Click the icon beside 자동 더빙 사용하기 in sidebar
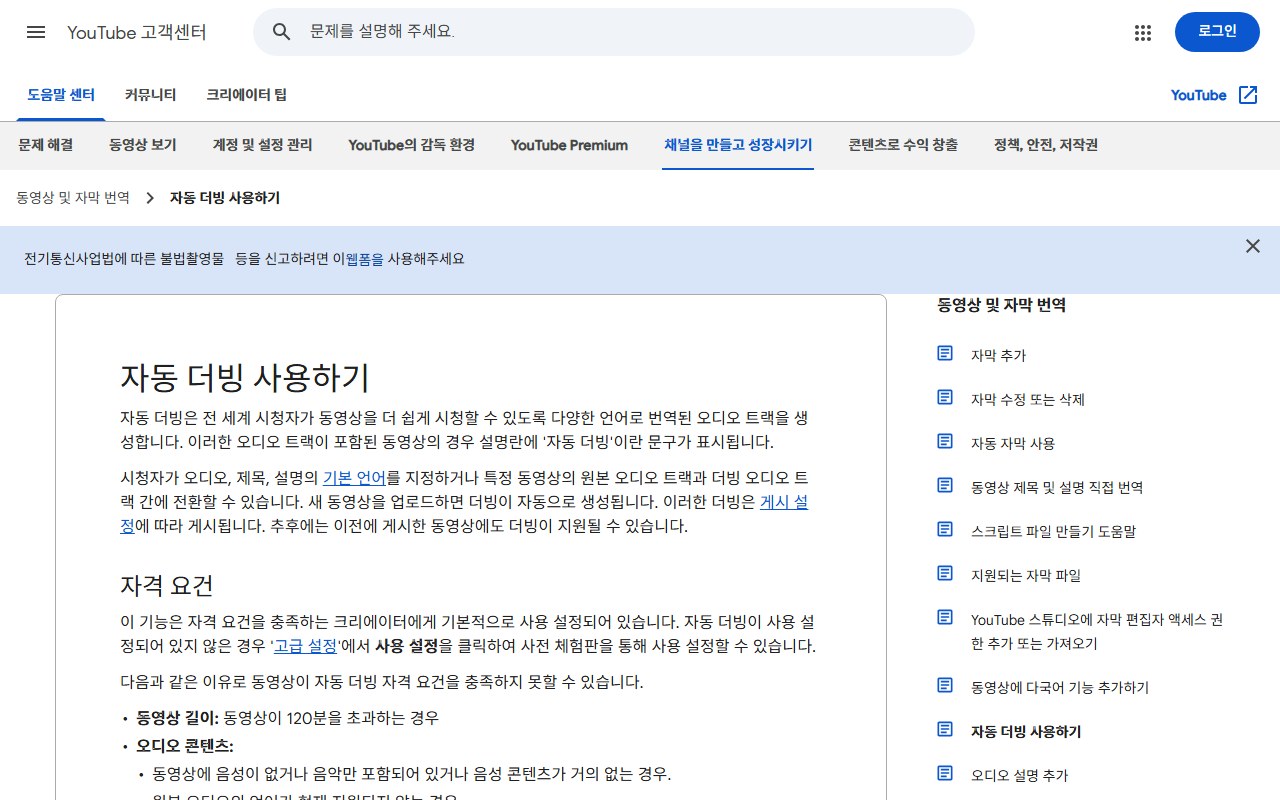1280x800 pixels. click(945, 730)
